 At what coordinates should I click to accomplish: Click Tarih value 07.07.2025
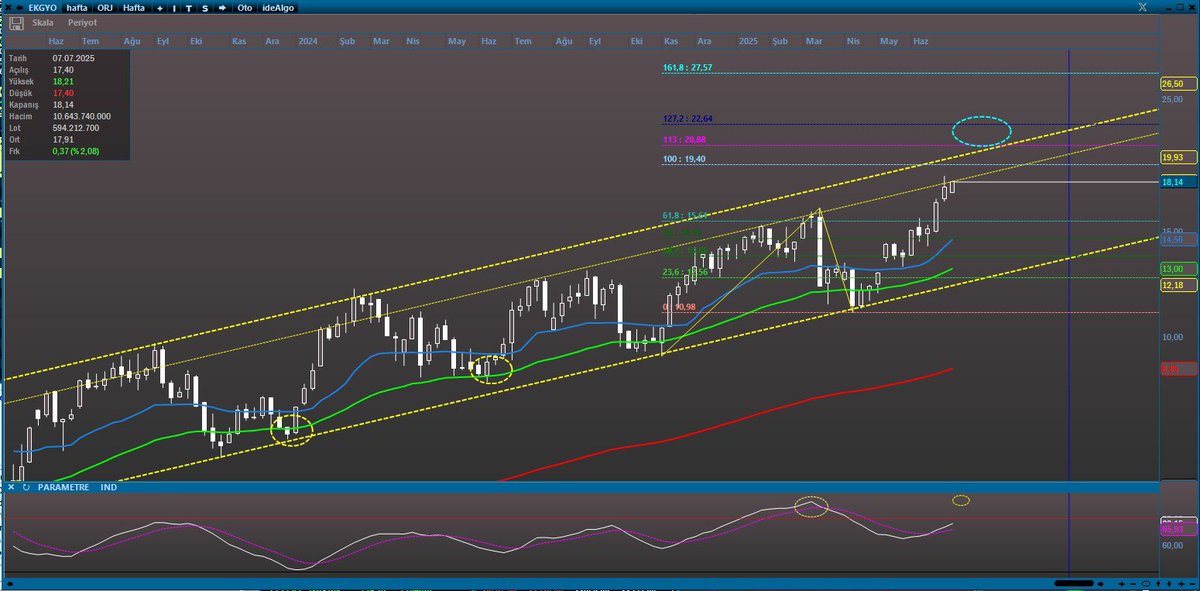[x=75, y=59]
